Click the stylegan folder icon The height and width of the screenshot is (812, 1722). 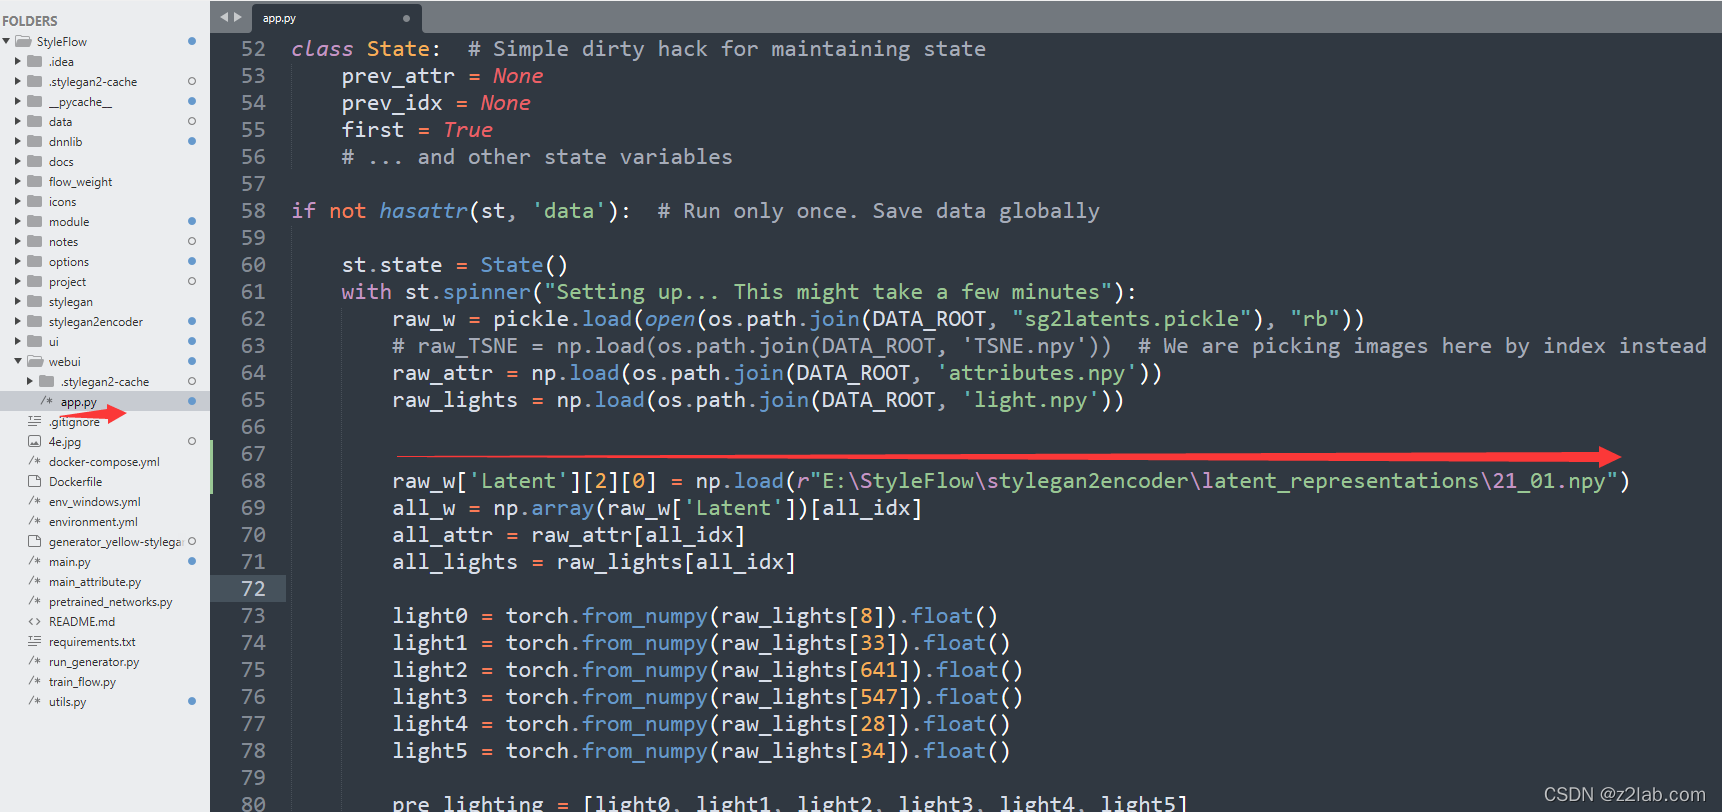[x=35, y=301]
